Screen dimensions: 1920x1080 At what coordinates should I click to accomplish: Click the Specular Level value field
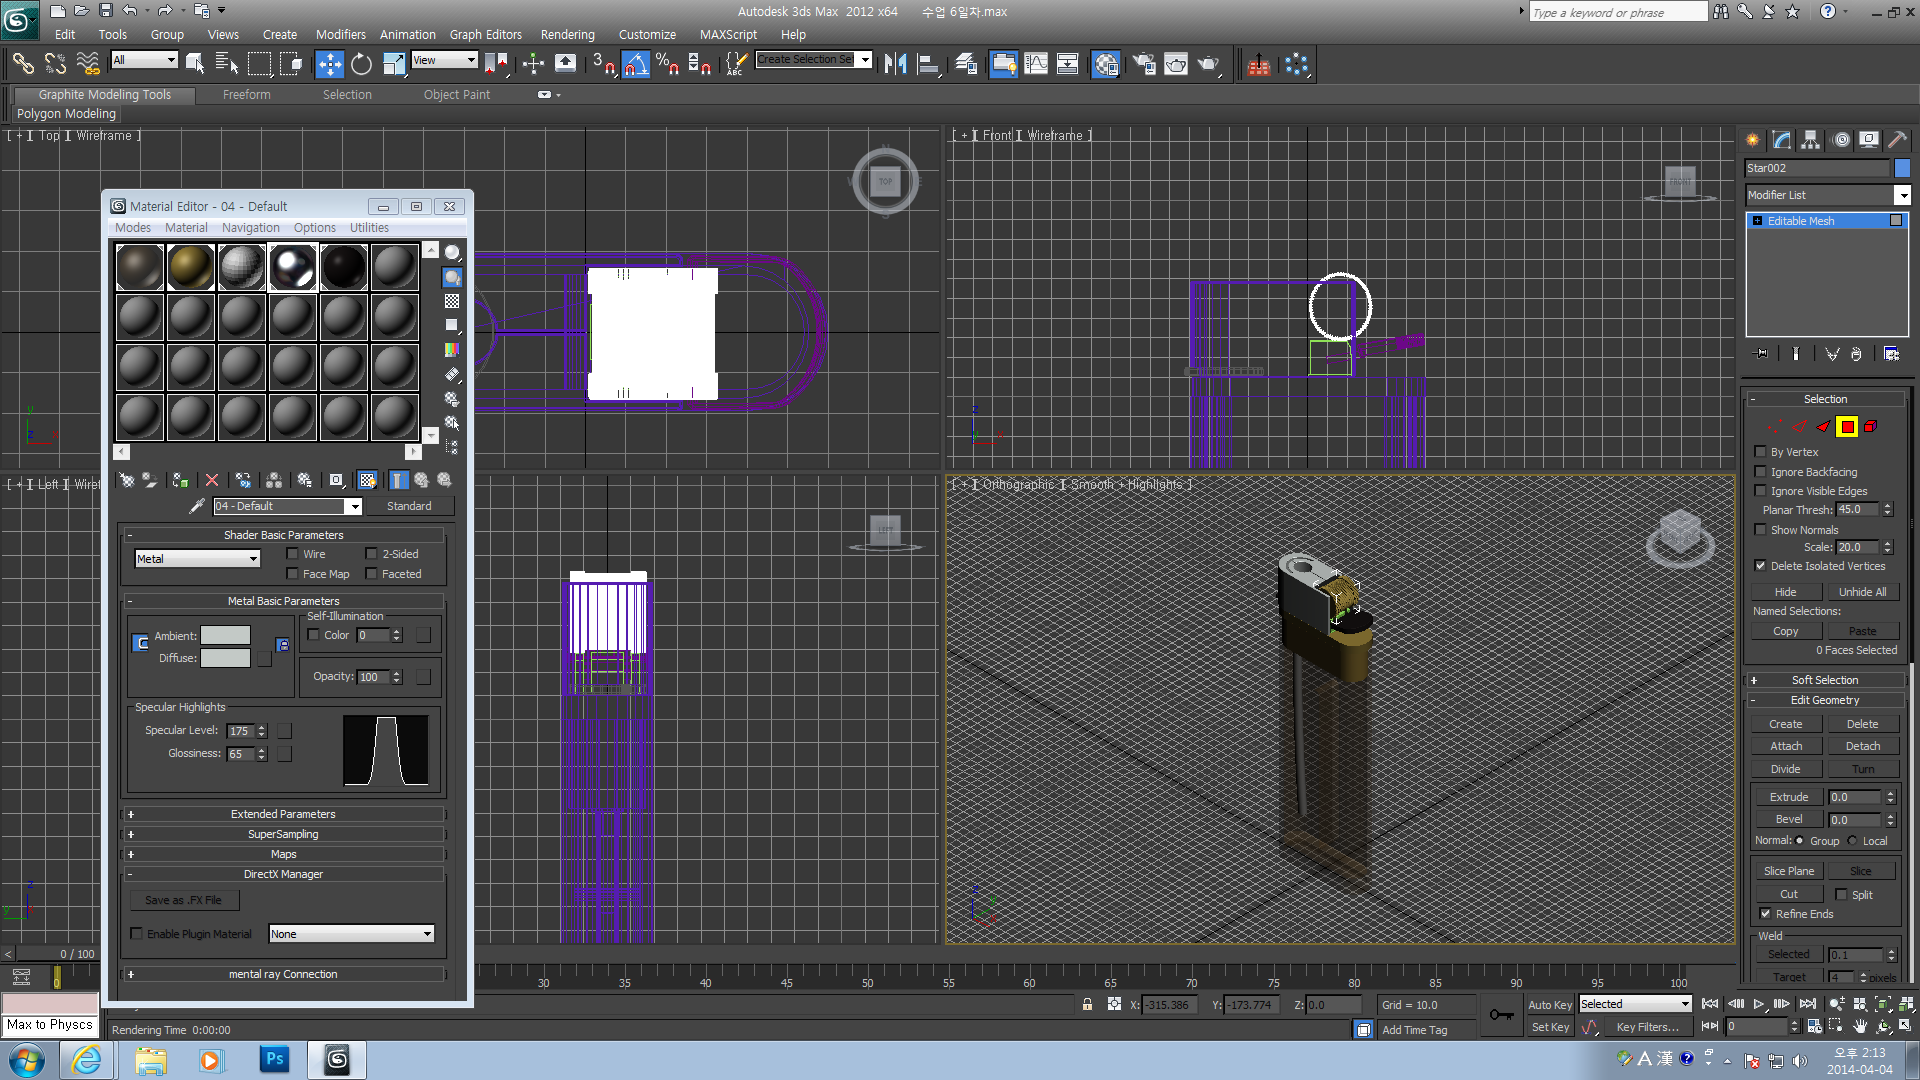tap(240, 731)
